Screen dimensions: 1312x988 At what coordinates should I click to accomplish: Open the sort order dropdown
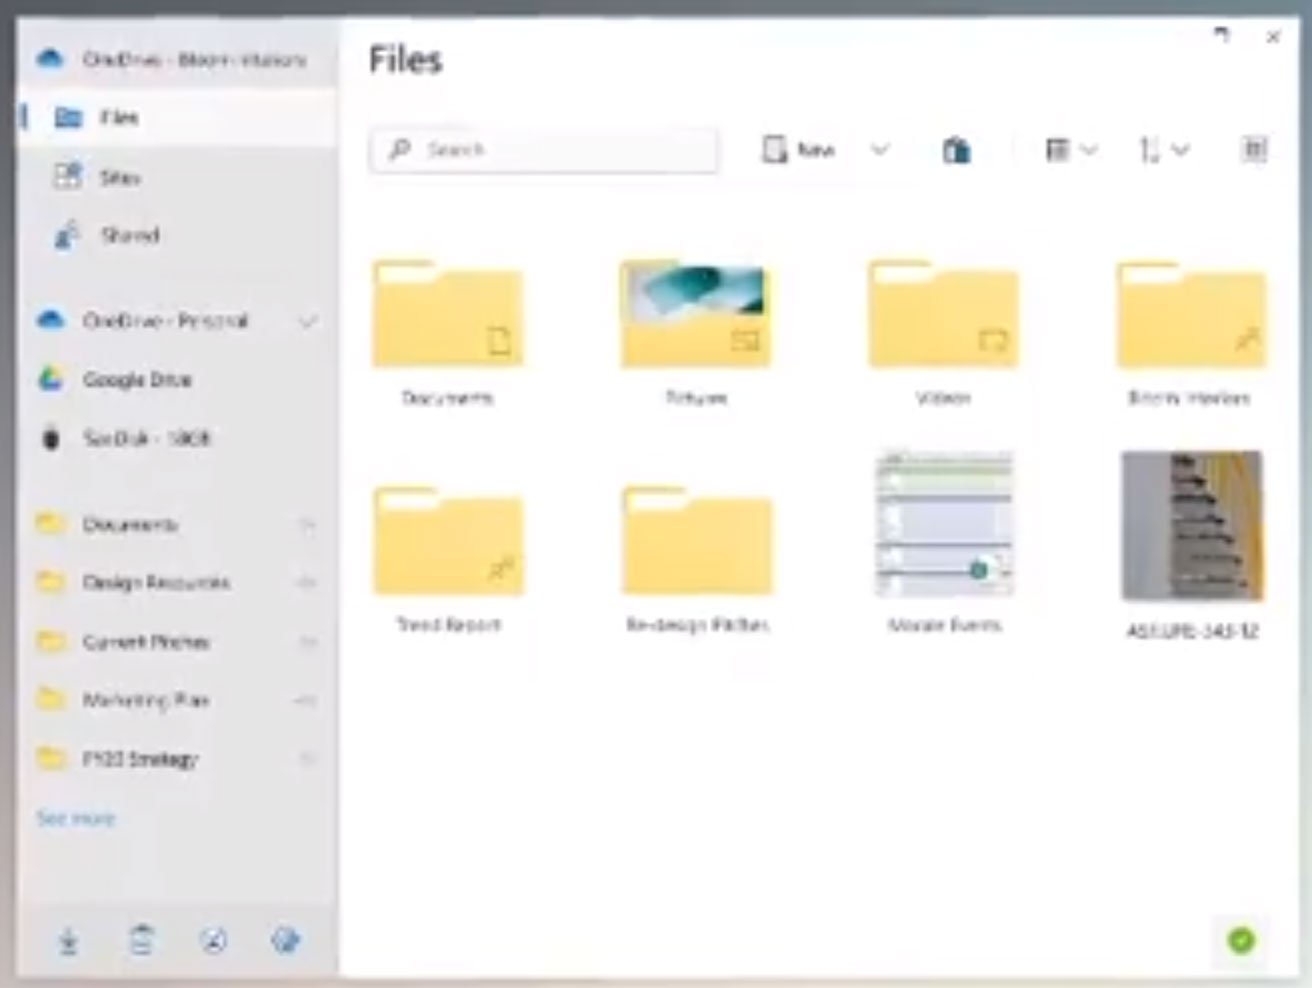pyautogui.click(x=1163, y=150)
